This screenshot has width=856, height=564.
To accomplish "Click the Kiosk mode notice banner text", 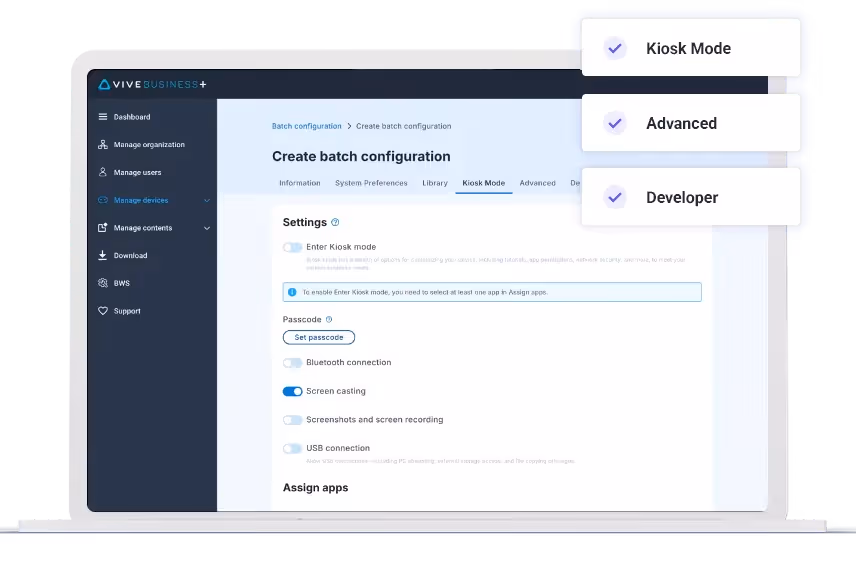I will click(x=425, y=292).
